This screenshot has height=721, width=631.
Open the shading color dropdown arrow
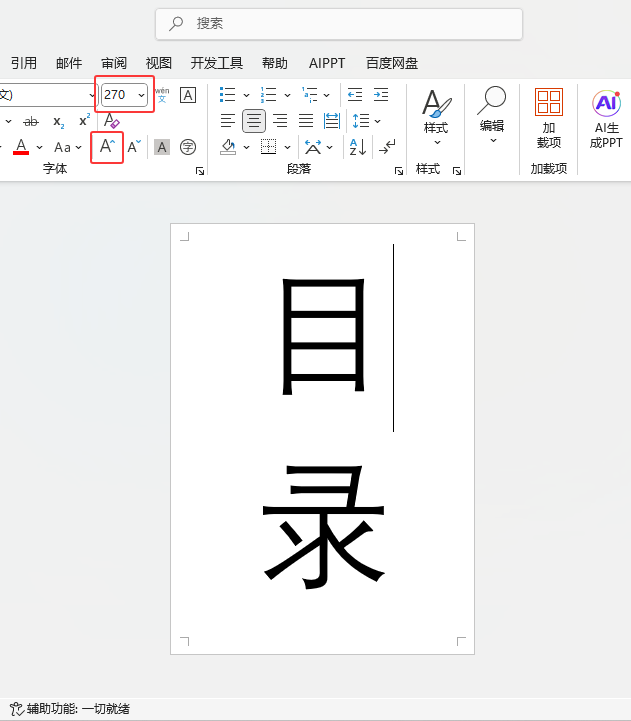pos(247,148)
